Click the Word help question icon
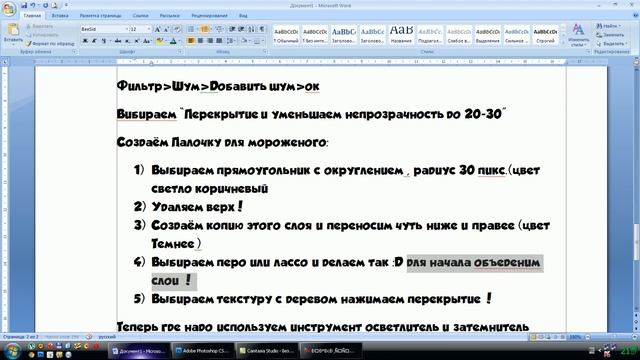Screen dimensions: 640x360 click(x=636, y=16)
